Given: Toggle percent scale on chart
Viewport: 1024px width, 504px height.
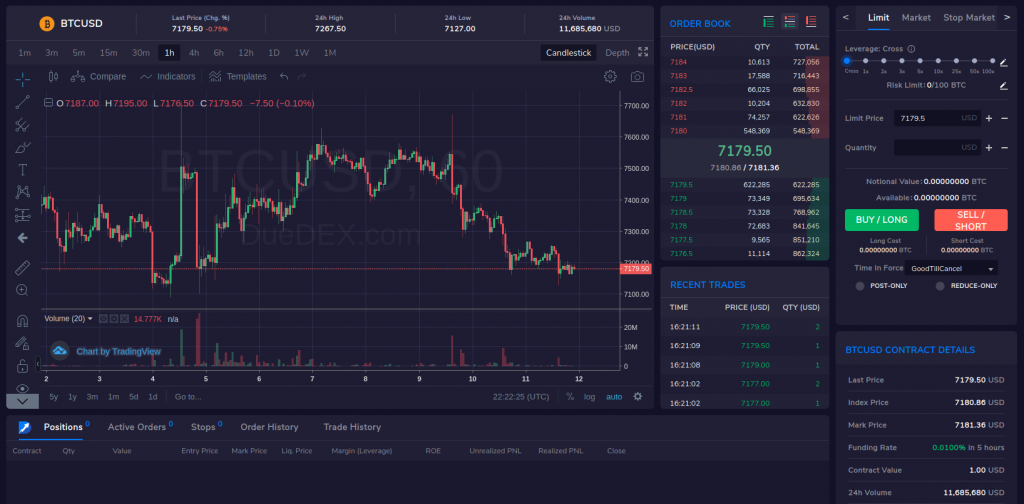Looking at the screenshot, I should coord(570,396).
